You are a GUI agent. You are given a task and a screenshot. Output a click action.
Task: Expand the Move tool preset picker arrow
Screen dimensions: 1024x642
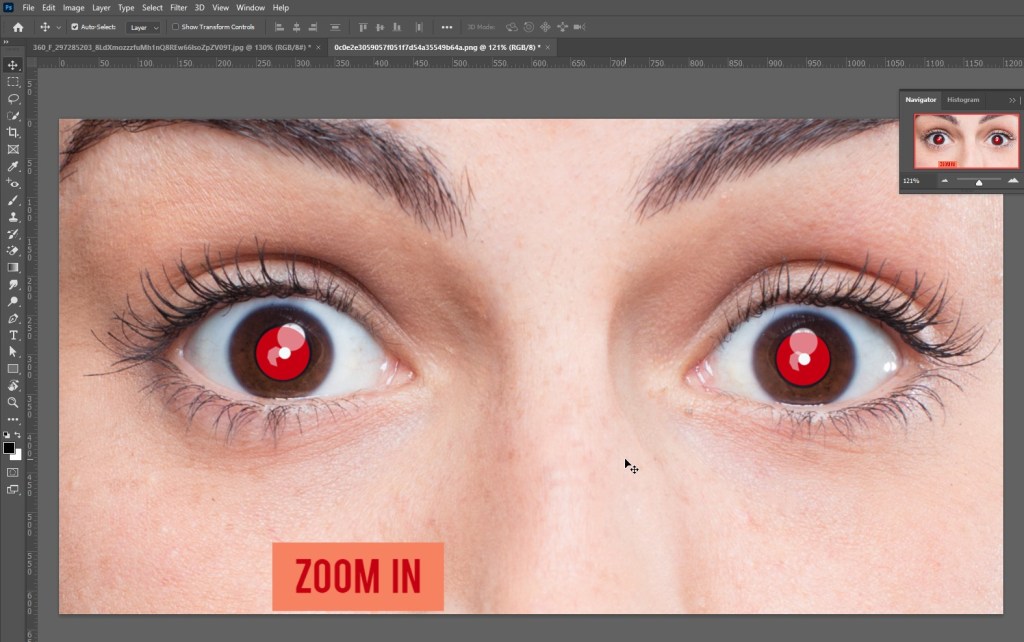point(59,27)
